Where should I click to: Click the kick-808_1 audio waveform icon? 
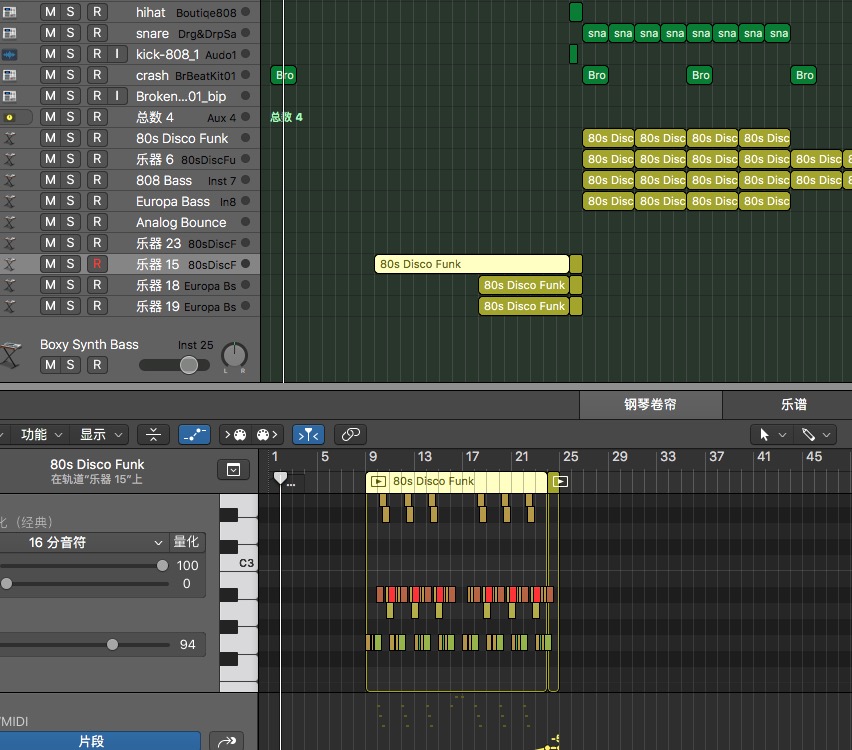[x=9, y=54]
